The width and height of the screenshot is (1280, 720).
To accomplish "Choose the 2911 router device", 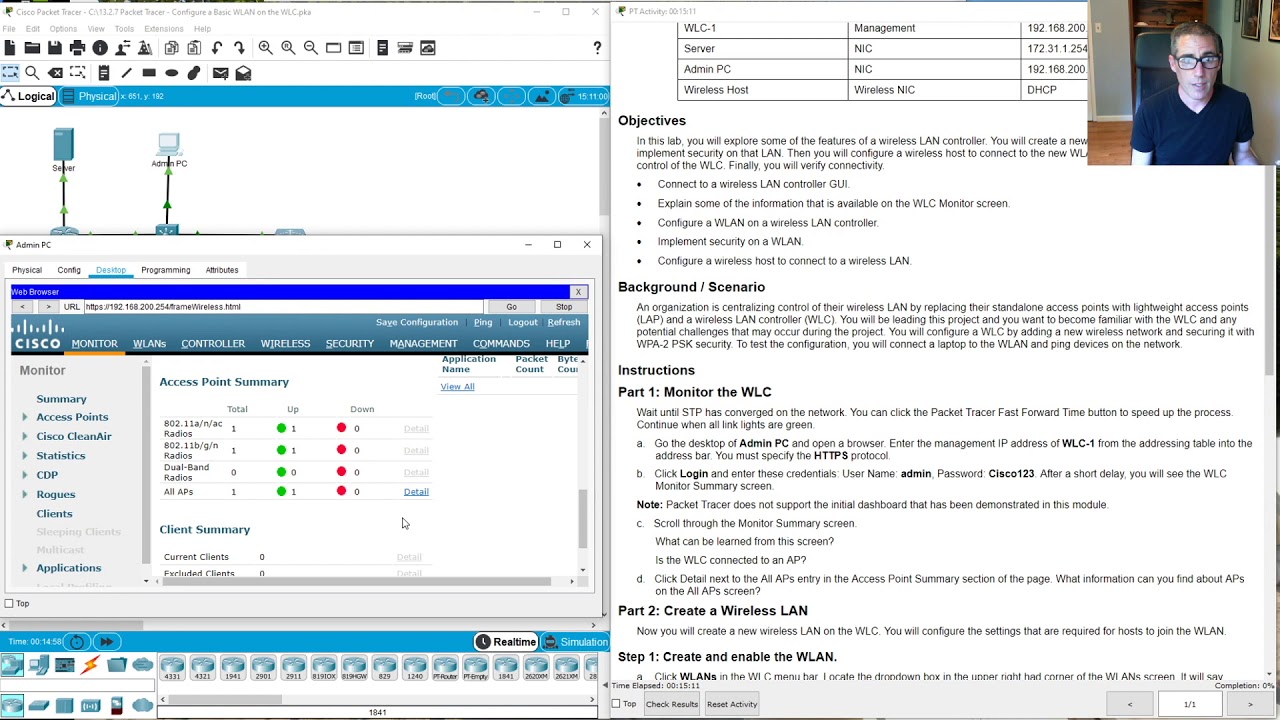I will pos(294,668).
